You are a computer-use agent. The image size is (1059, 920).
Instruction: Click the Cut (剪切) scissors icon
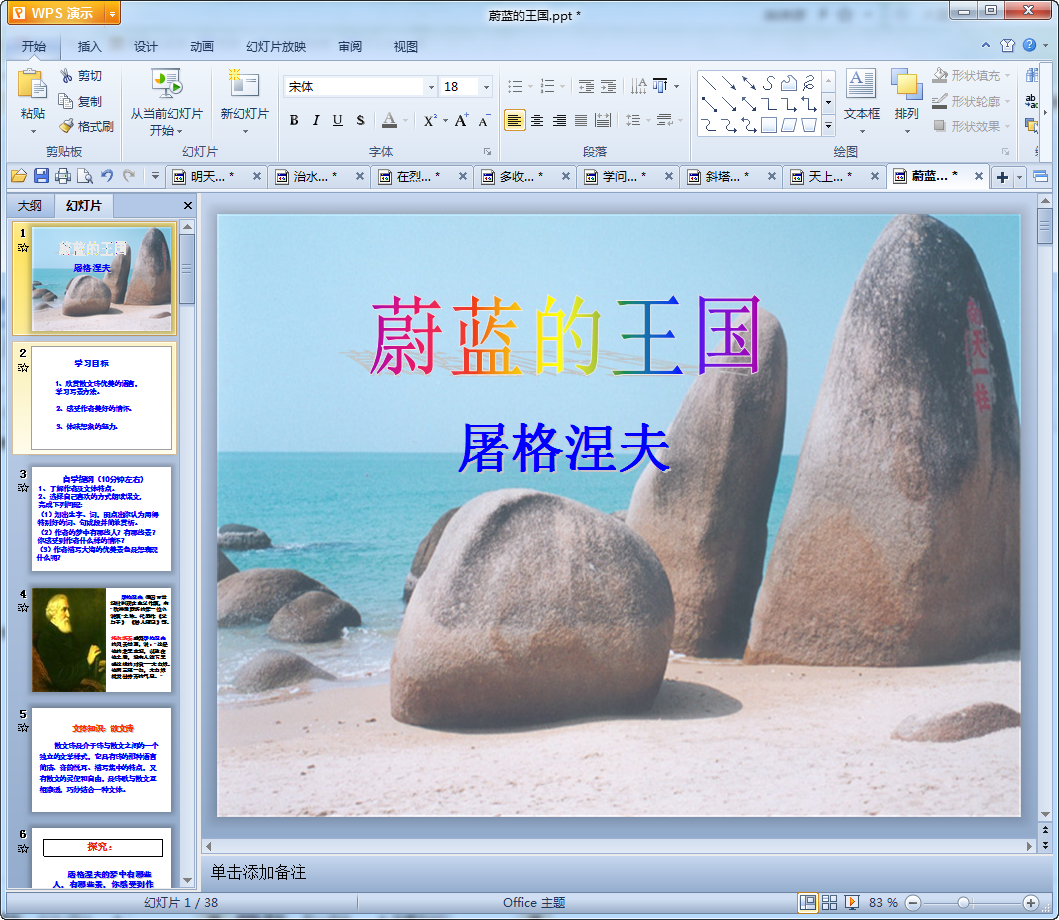tap(66, 75)
